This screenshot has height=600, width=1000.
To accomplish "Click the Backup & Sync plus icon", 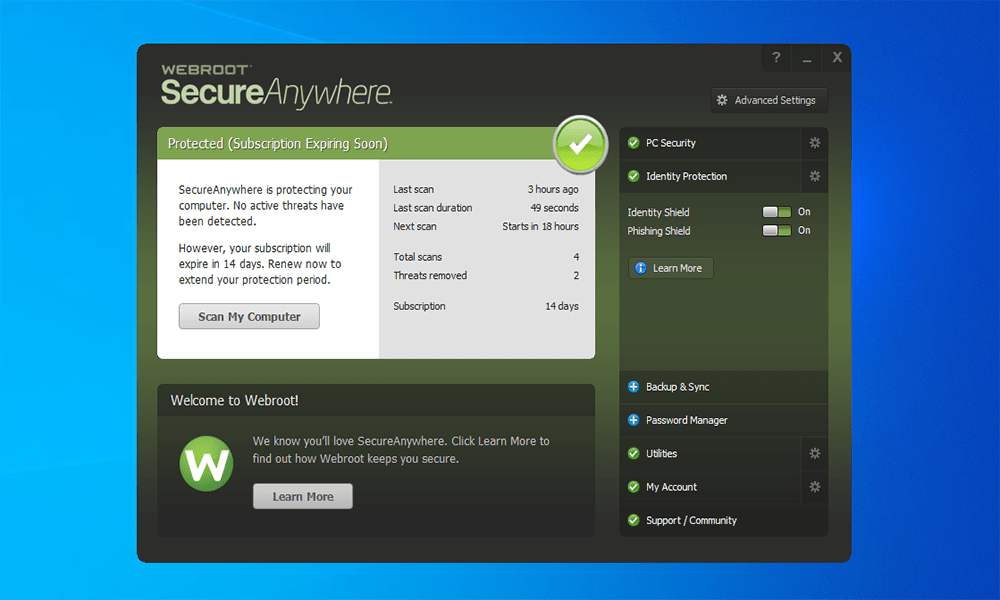I will [633, 387].
